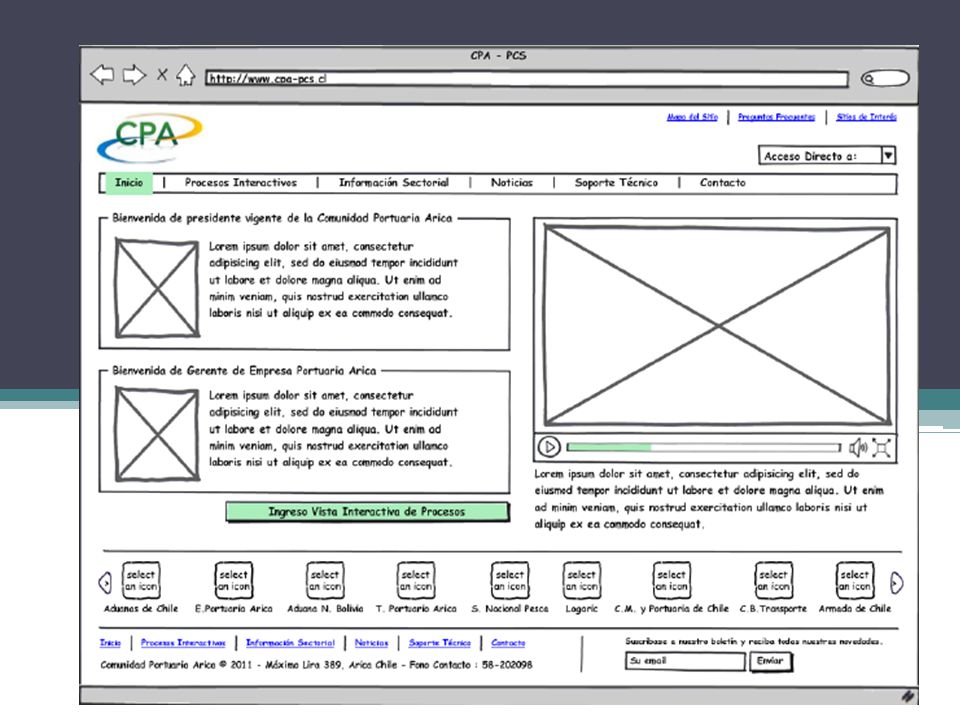Follow the footer Contacto link

(508, 643)
